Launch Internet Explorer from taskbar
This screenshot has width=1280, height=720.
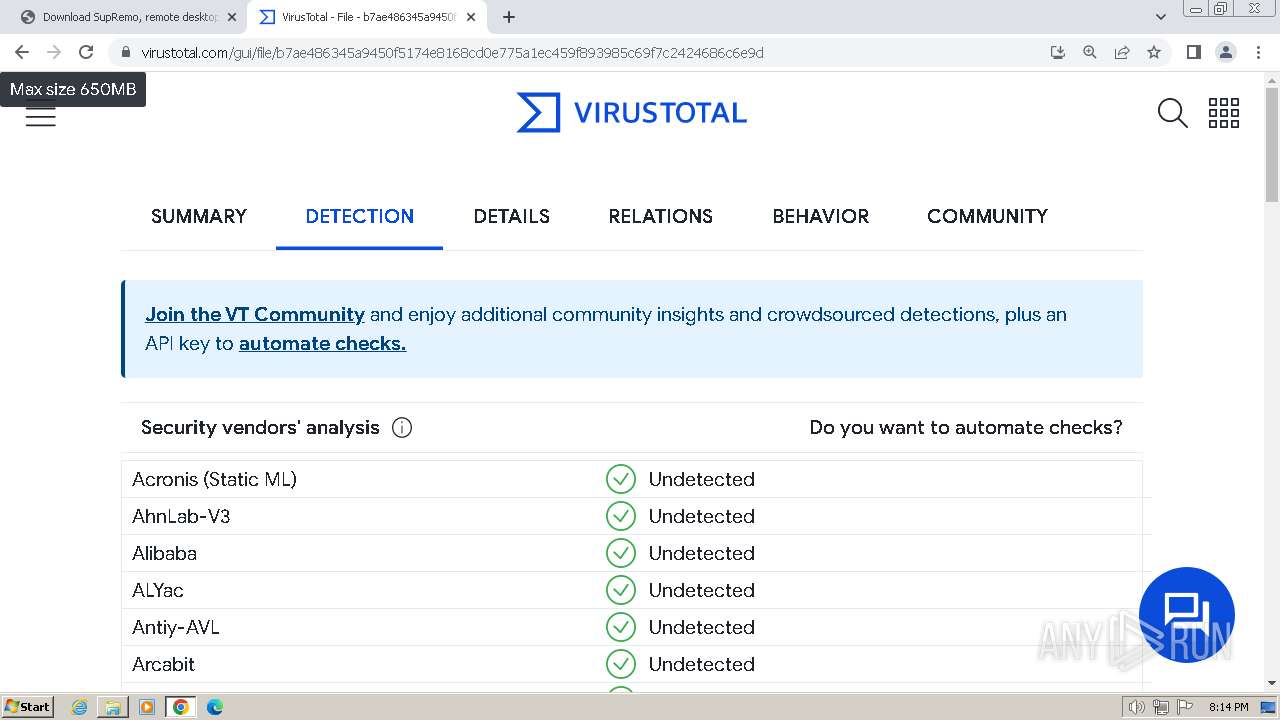(80, 707)
